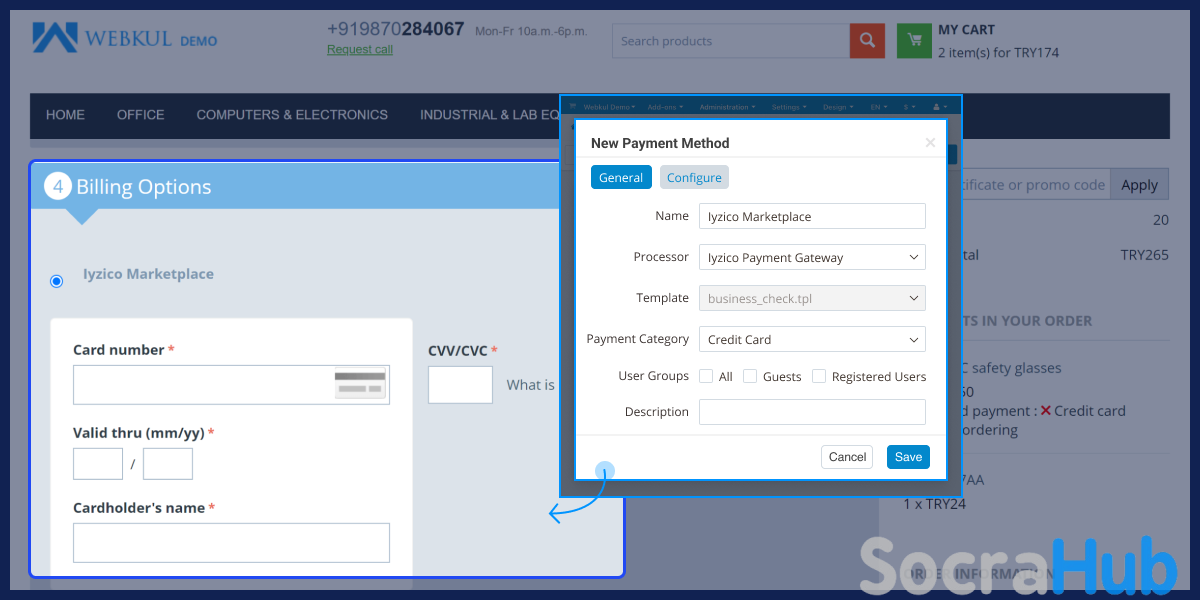Click the year field of Valid thru
Viewport: 1200px width, 600px height.
point(168,464)
